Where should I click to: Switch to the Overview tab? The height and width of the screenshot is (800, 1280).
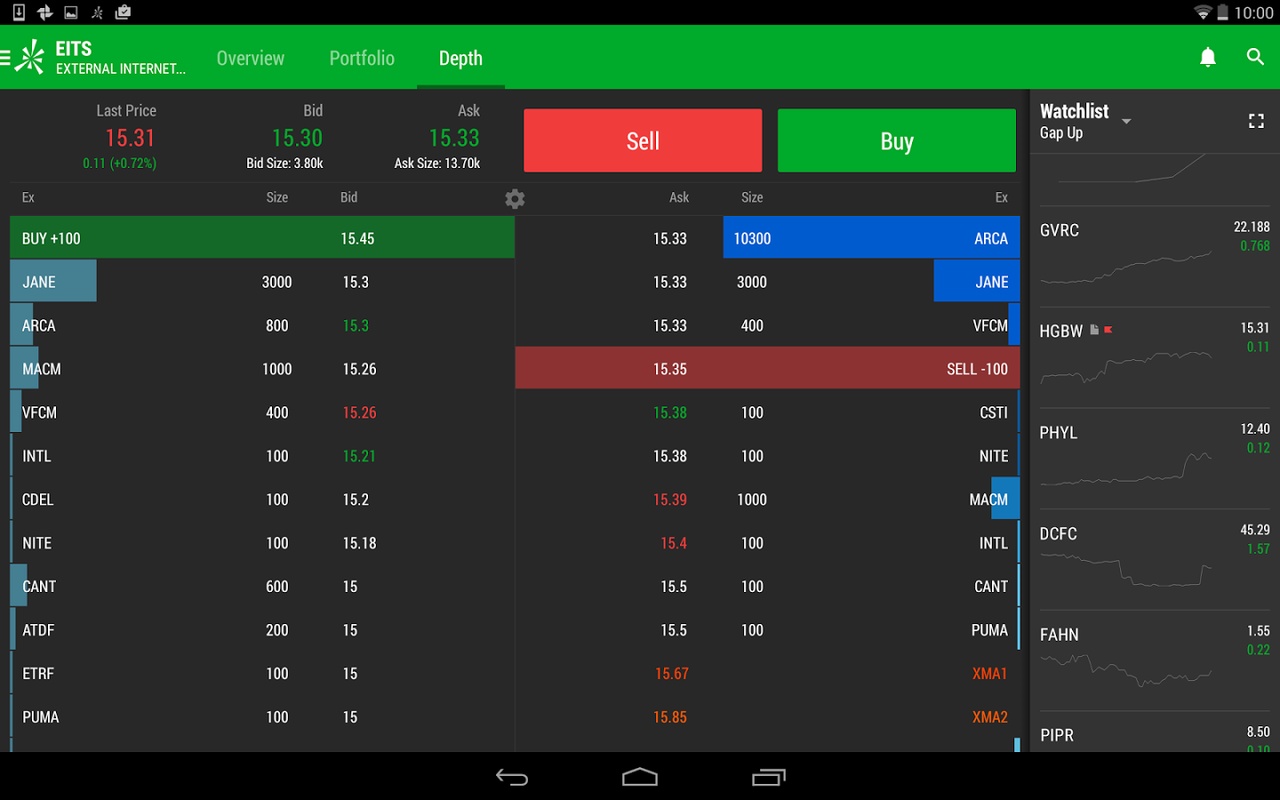(x=250, y=58)
